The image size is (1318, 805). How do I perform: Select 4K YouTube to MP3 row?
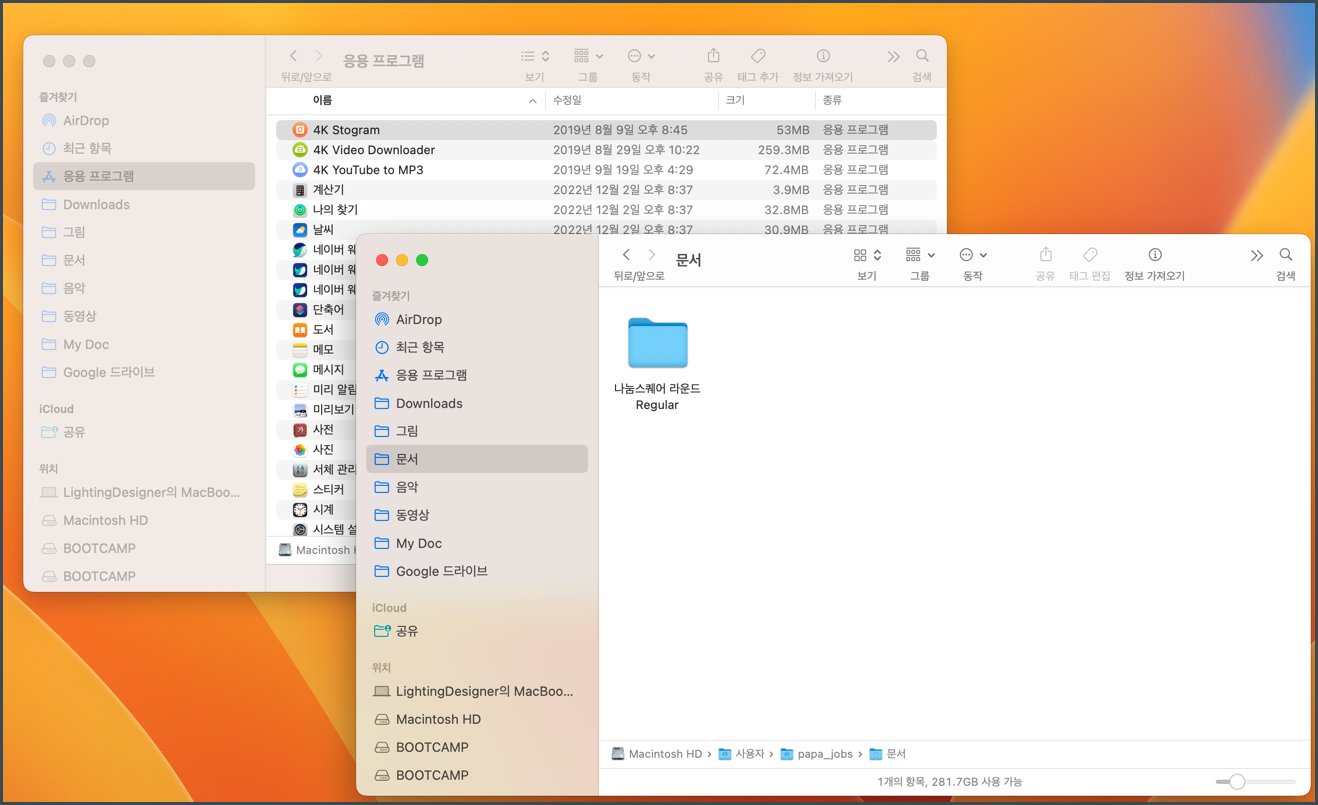[606, 170]
